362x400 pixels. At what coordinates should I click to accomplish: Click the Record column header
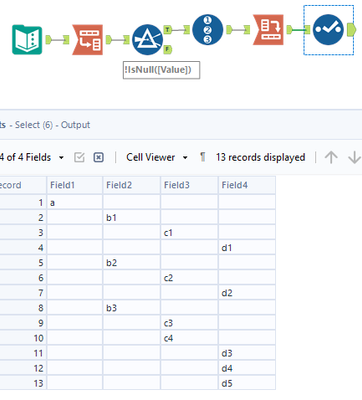click(23, 185)
